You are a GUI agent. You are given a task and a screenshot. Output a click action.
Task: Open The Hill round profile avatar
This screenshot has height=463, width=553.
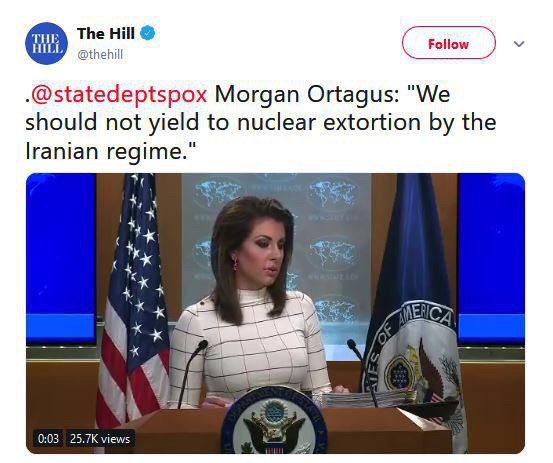(46, 43)
